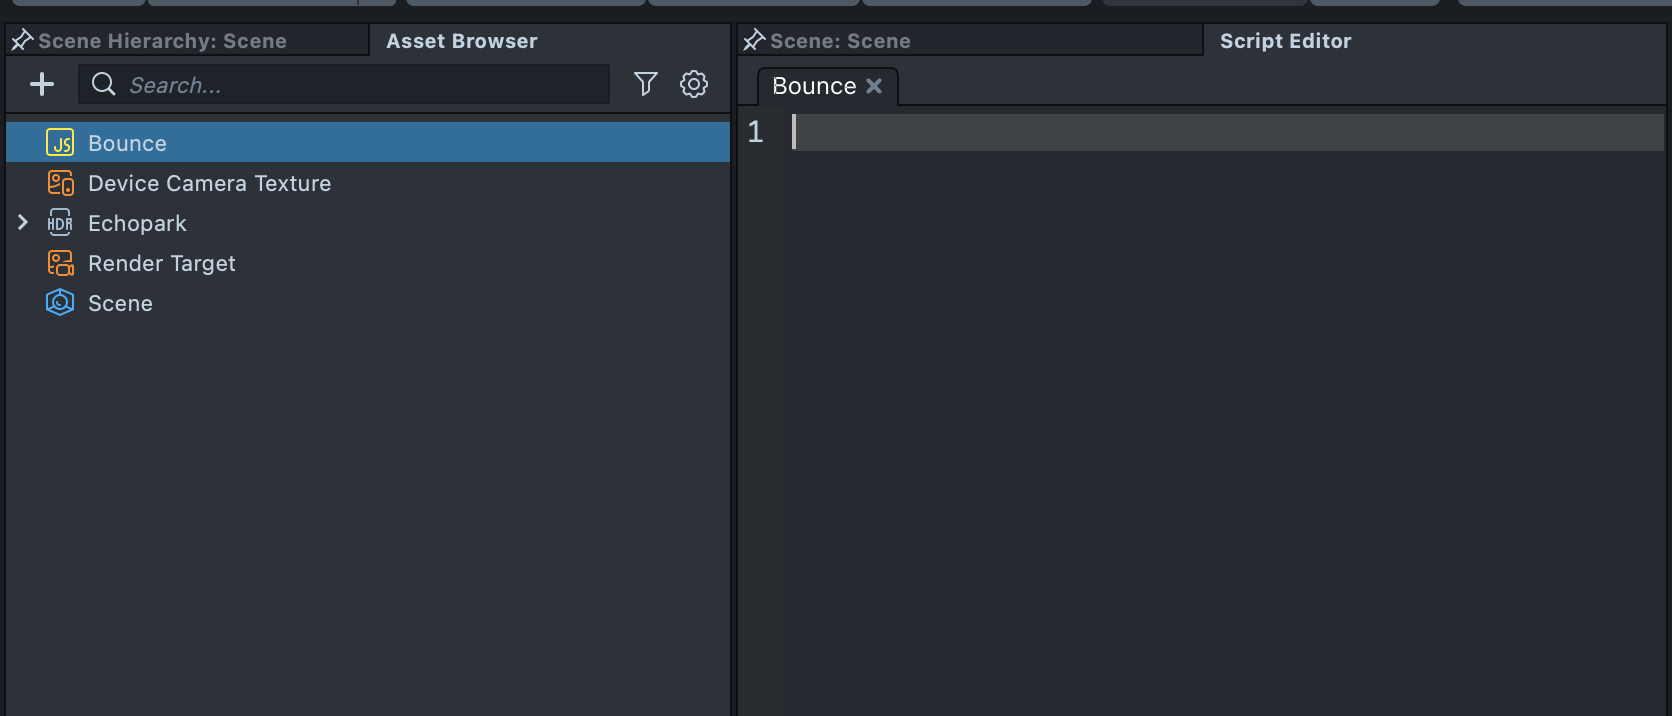
Task: Click the Device Camera Texture icon
Action: (x=60, y=183)
